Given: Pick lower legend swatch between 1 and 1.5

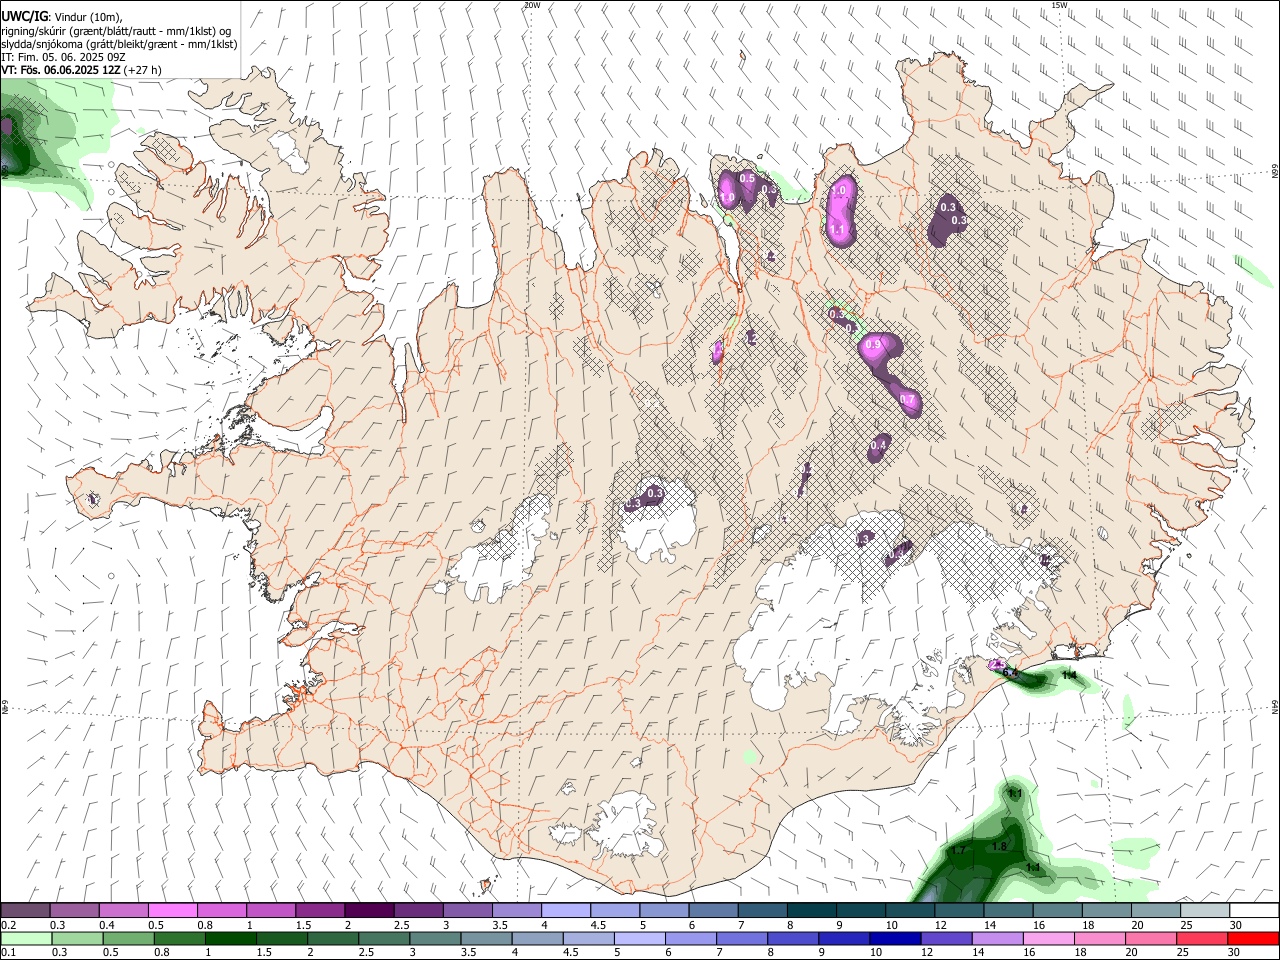Looking at the screenshot, I should [x=230, y=939].
